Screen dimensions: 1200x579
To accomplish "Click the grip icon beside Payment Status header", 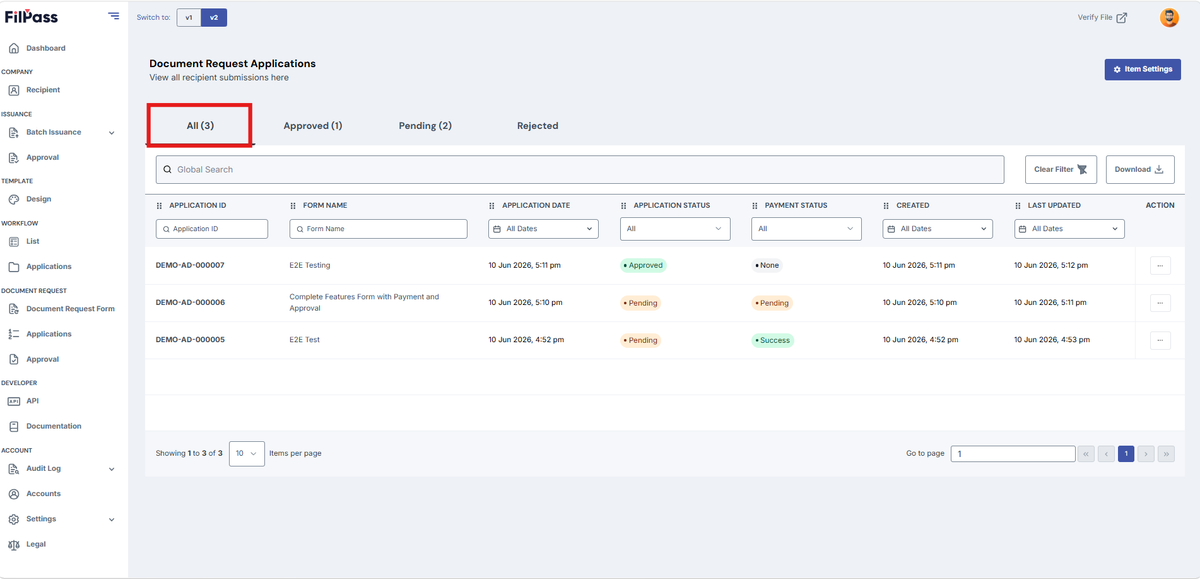I will point(755,206).
